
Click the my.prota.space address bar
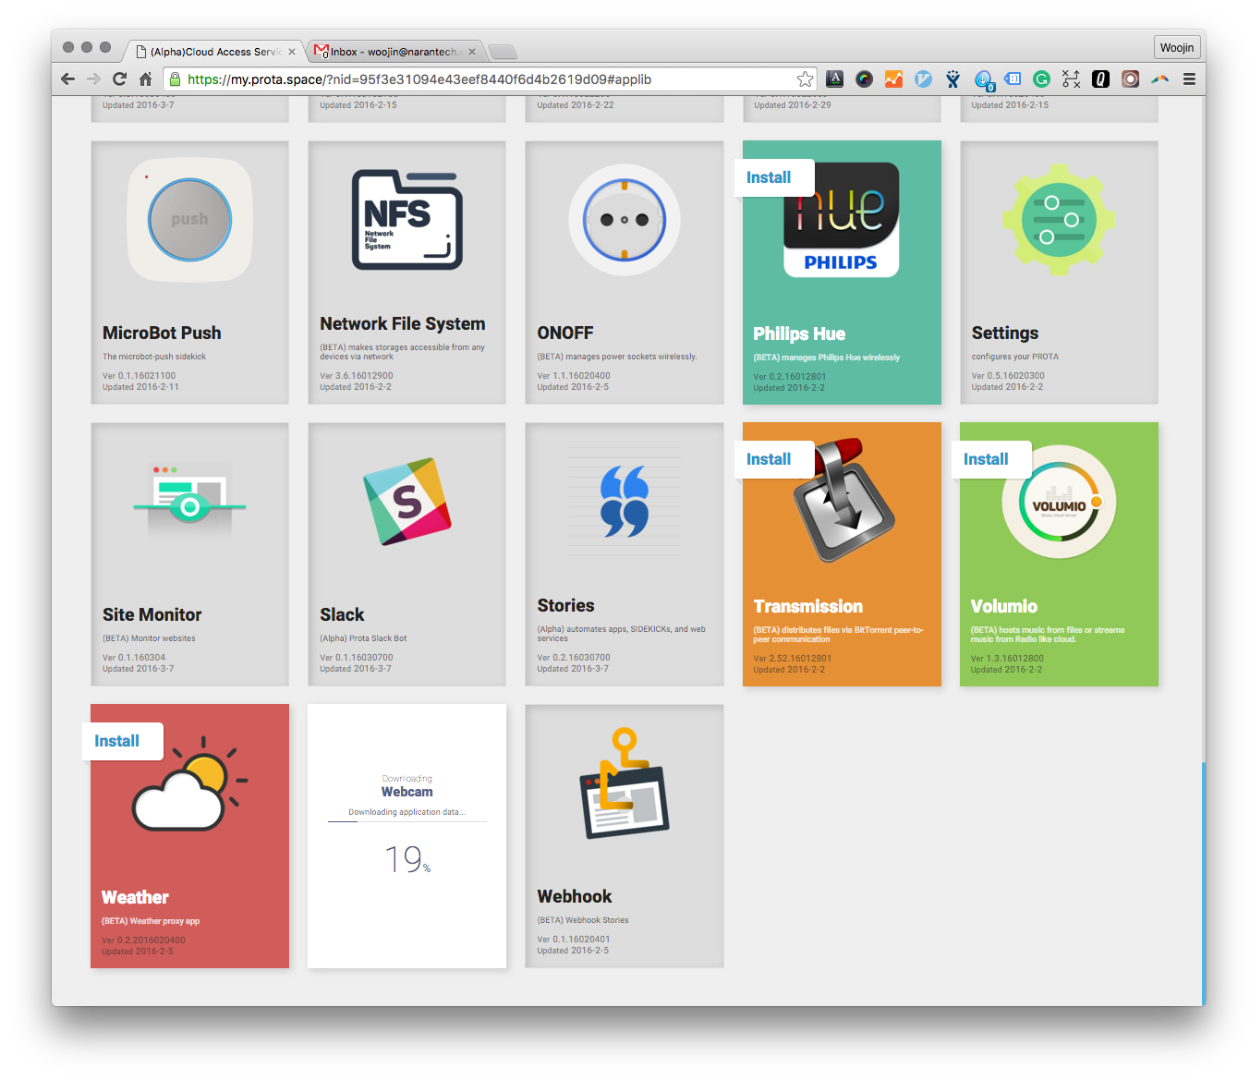pyautogui.click(x=490, y=79)
